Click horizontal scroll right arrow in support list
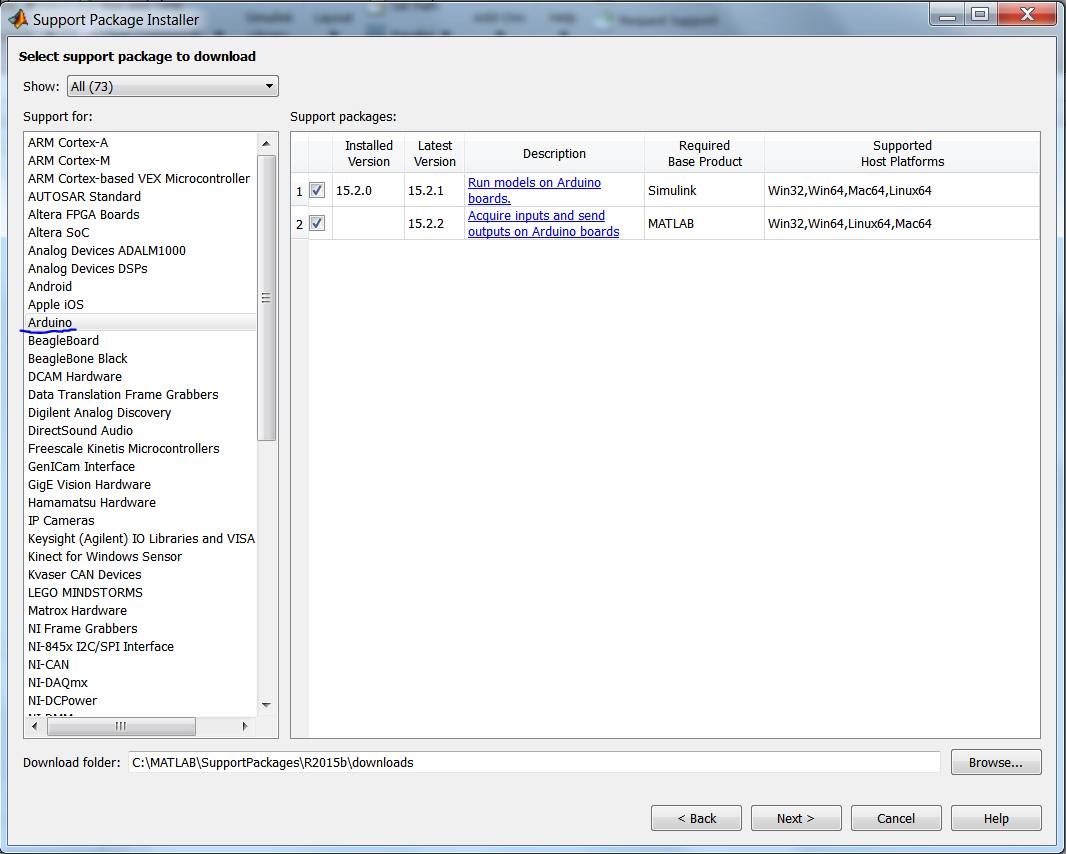Viewport: 1066px width, 854px height. [245, 726]
